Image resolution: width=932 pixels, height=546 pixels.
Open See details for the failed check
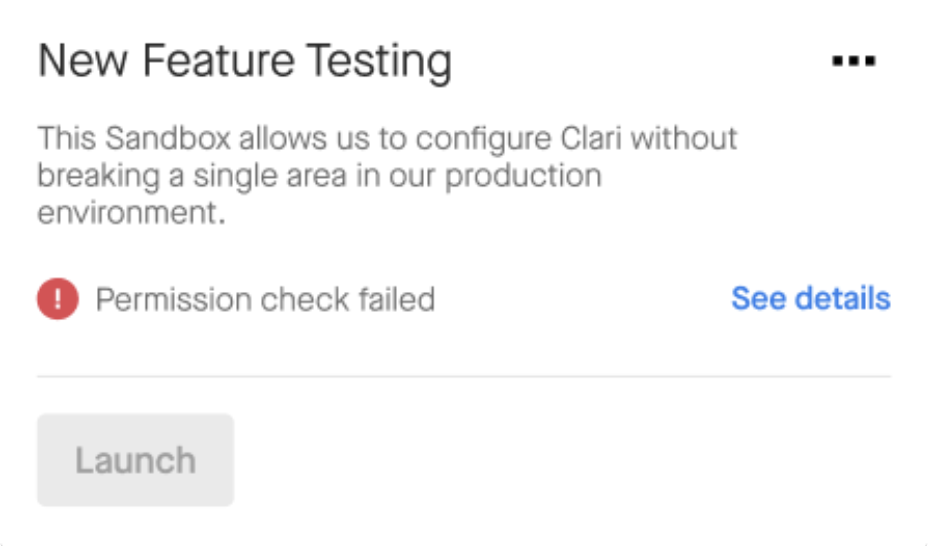(x=811, y=298)
